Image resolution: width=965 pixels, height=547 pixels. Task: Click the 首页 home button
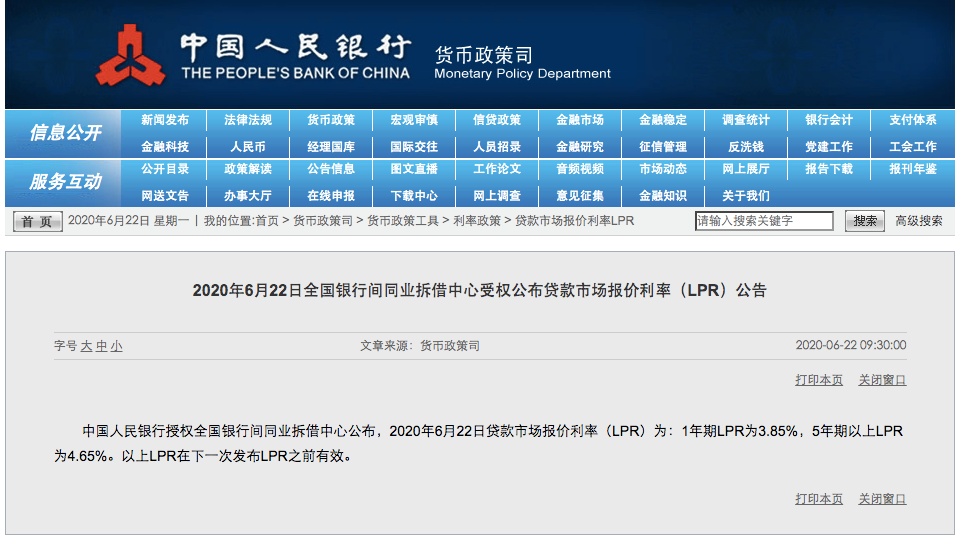38,221
